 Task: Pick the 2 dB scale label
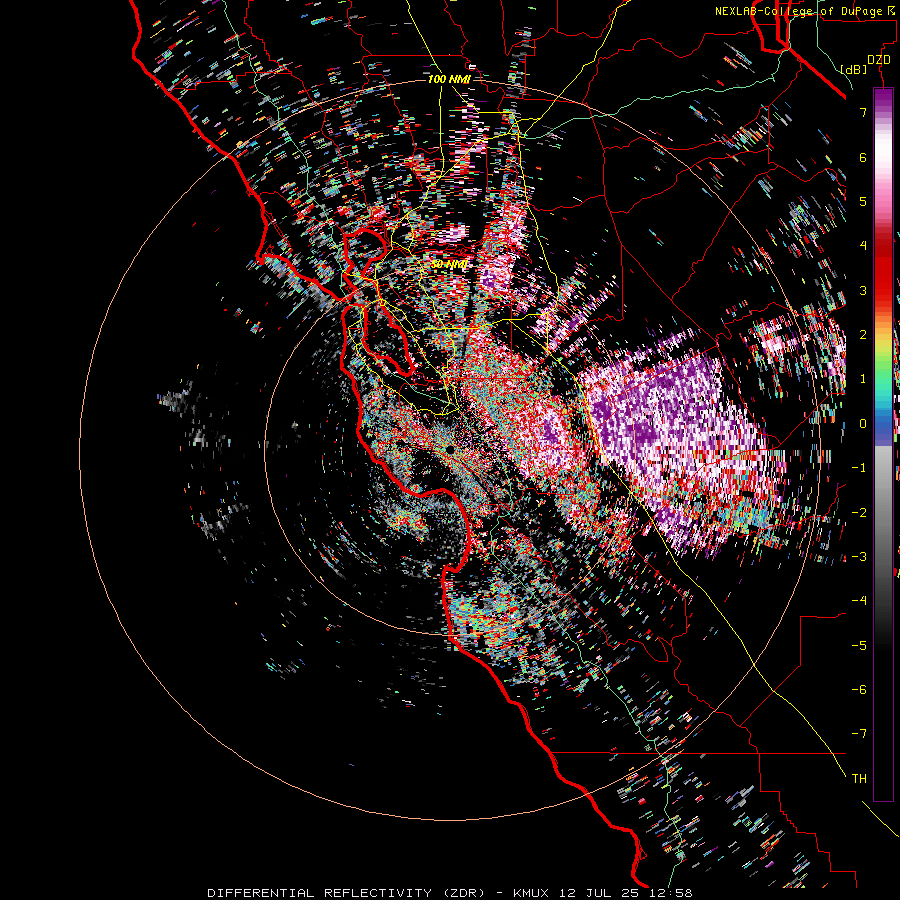click(x=863, y=335)
